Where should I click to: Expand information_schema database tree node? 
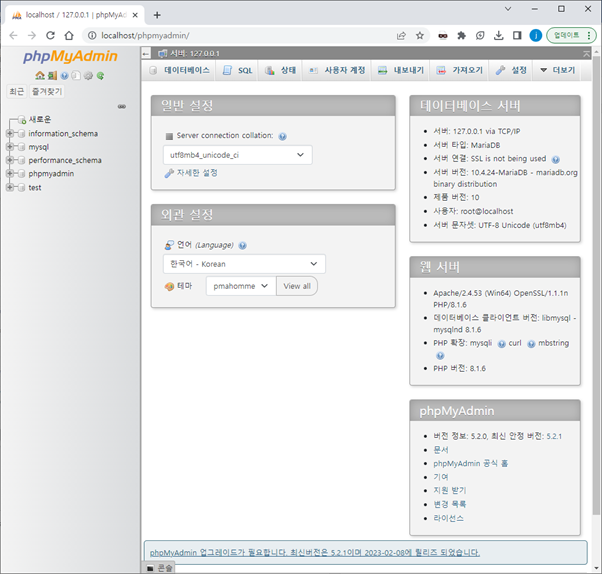tap(10, 134)
